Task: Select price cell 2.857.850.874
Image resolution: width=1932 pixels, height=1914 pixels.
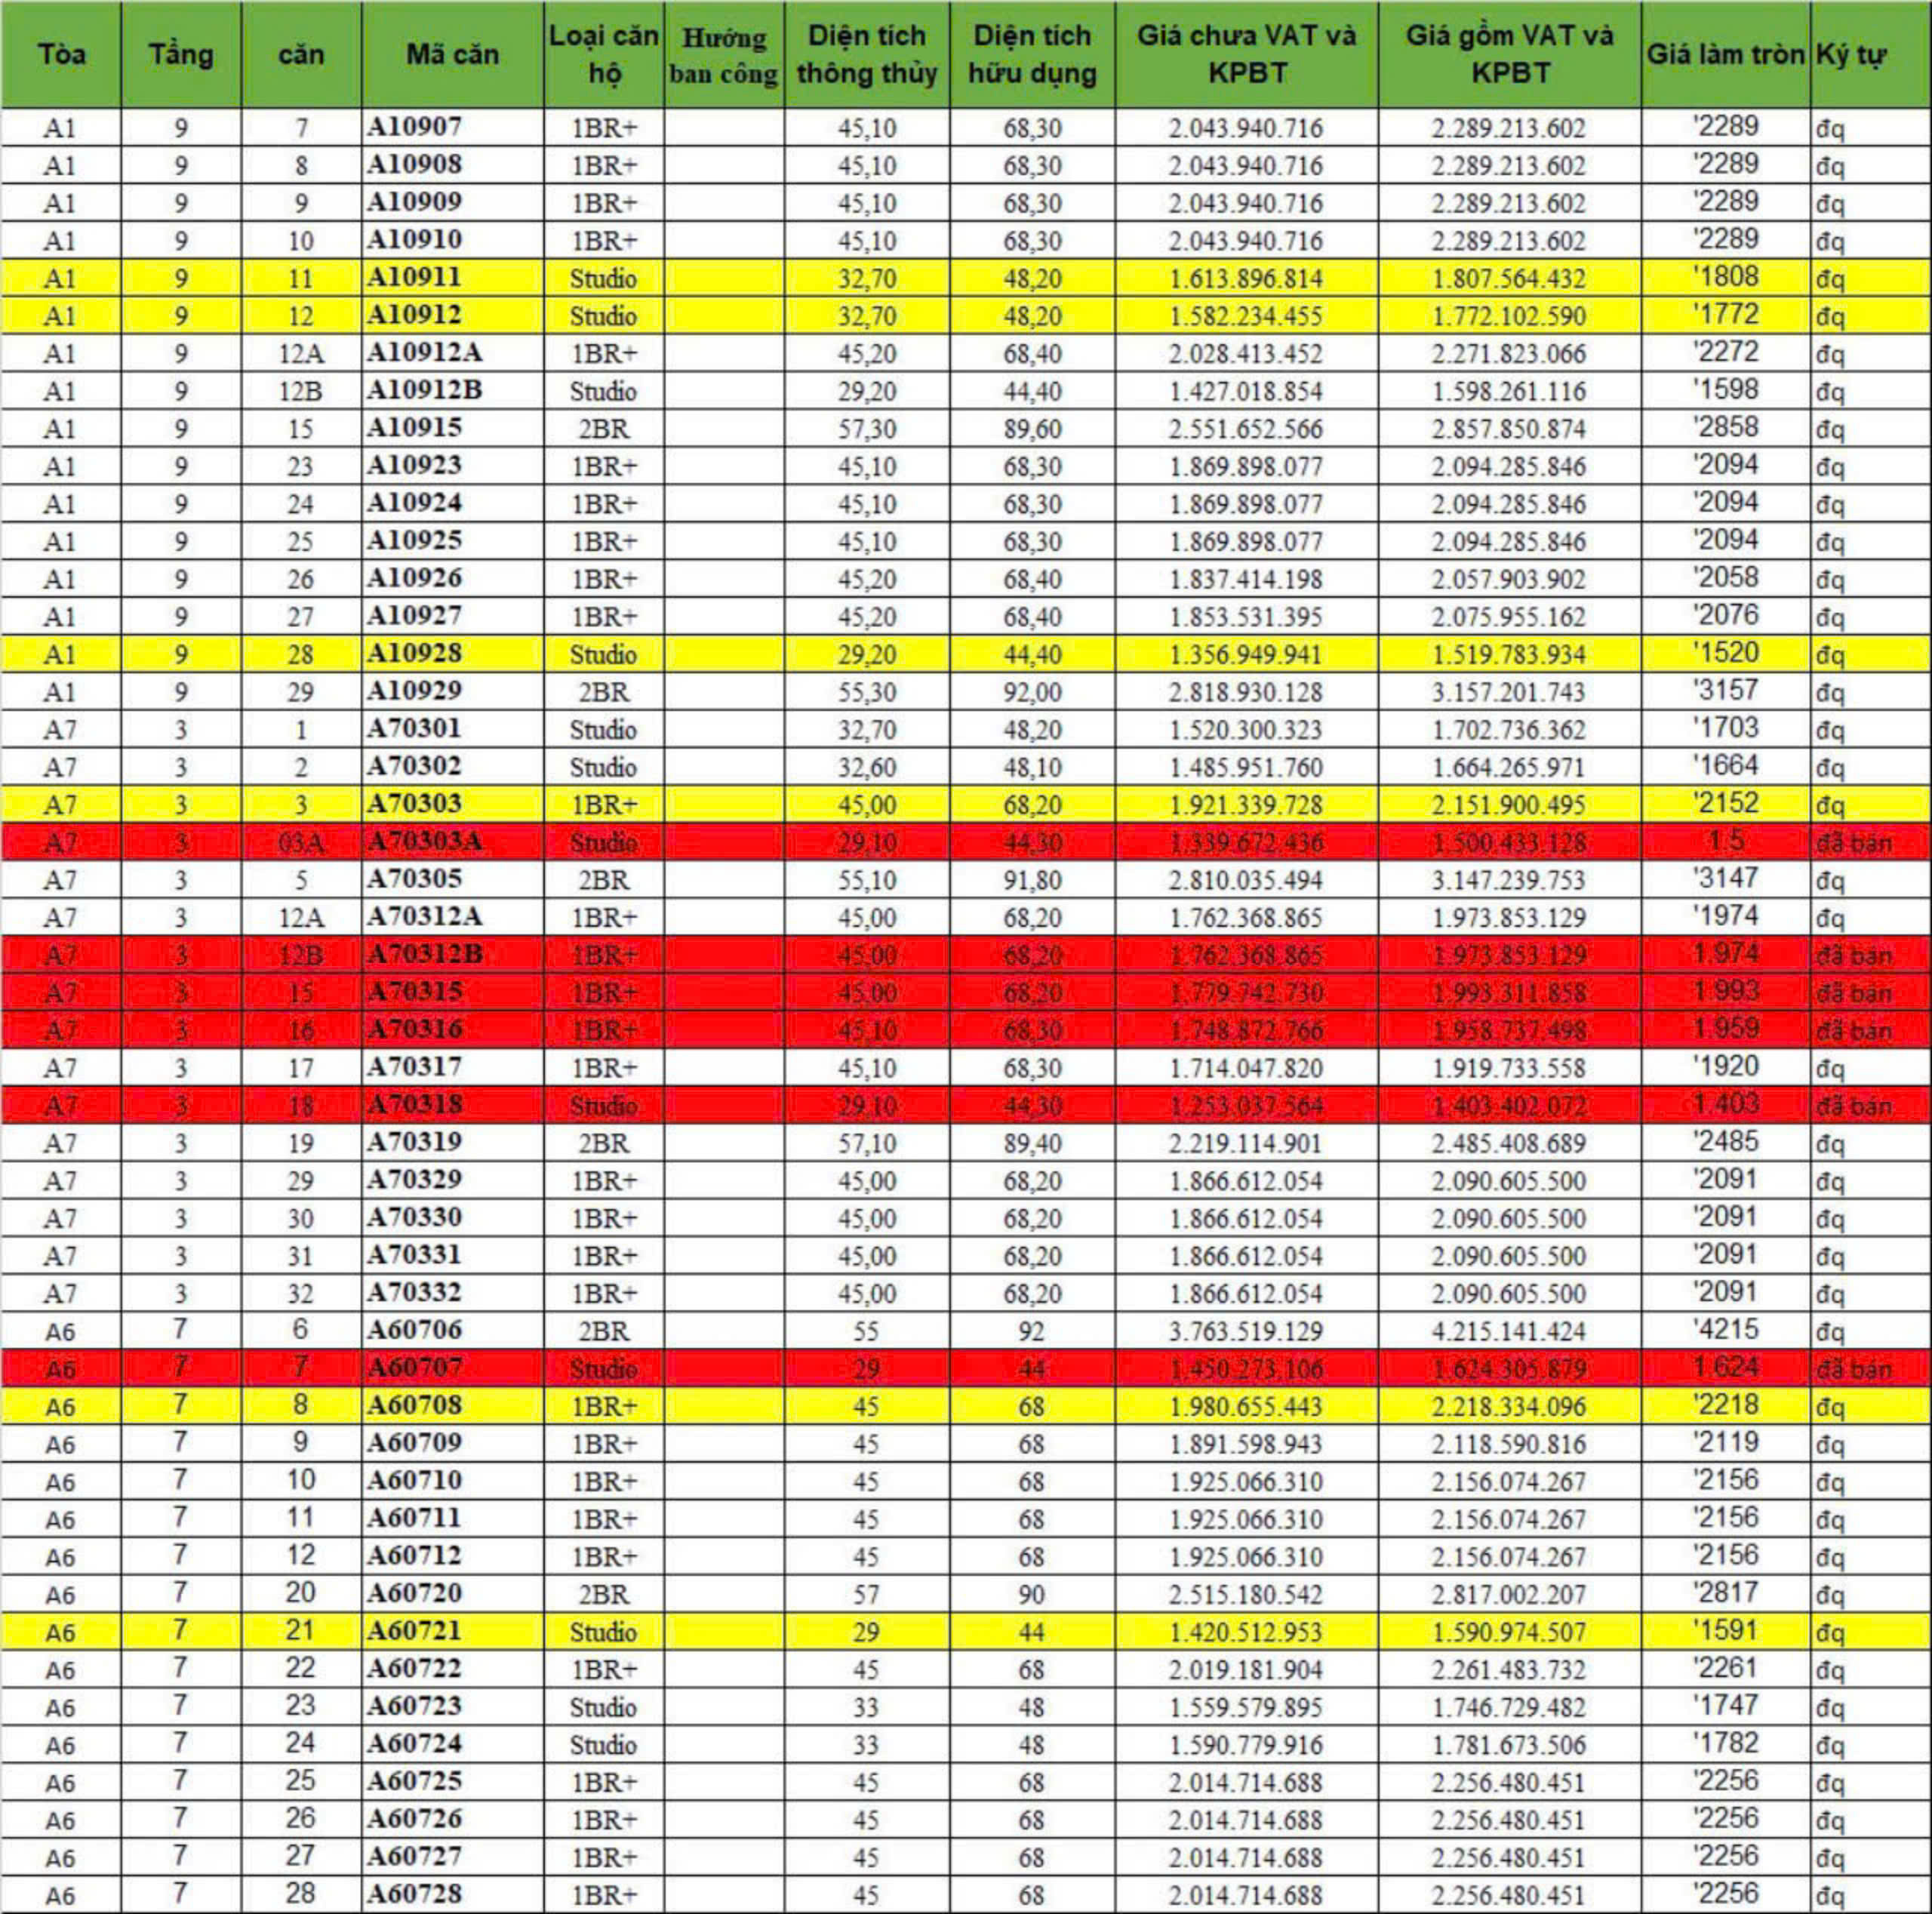Action: pos(1508,429)
